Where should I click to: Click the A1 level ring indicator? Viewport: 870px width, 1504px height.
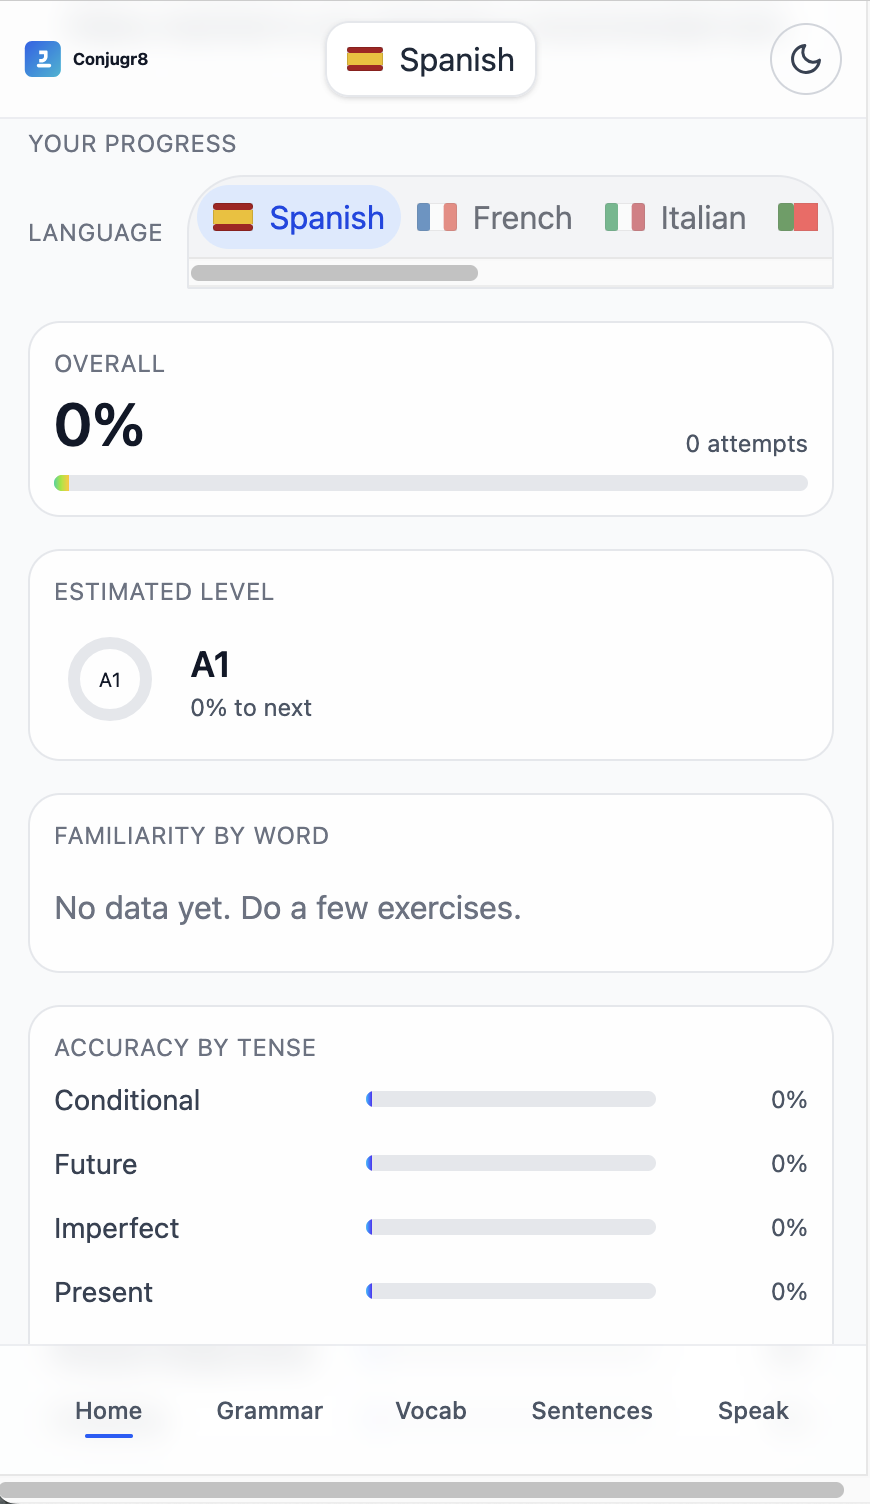(110, 680)
